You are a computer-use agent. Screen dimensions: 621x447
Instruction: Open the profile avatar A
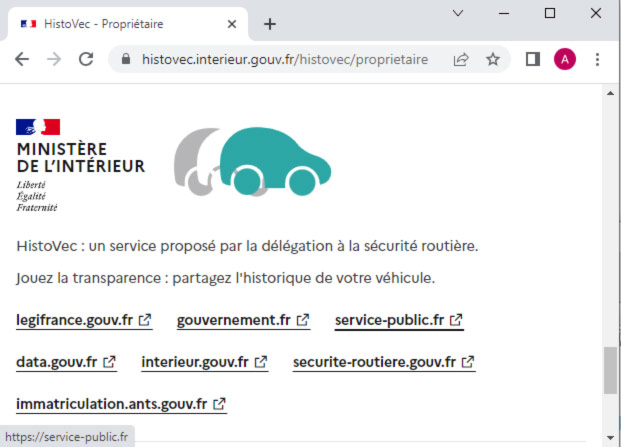pos(565,59)
